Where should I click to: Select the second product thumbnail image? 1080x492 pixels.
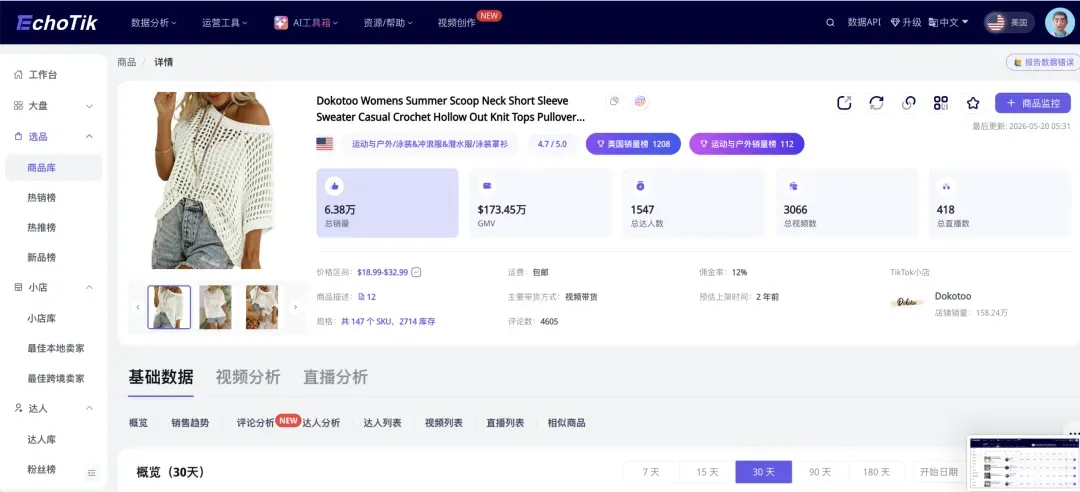click(216, 307)
